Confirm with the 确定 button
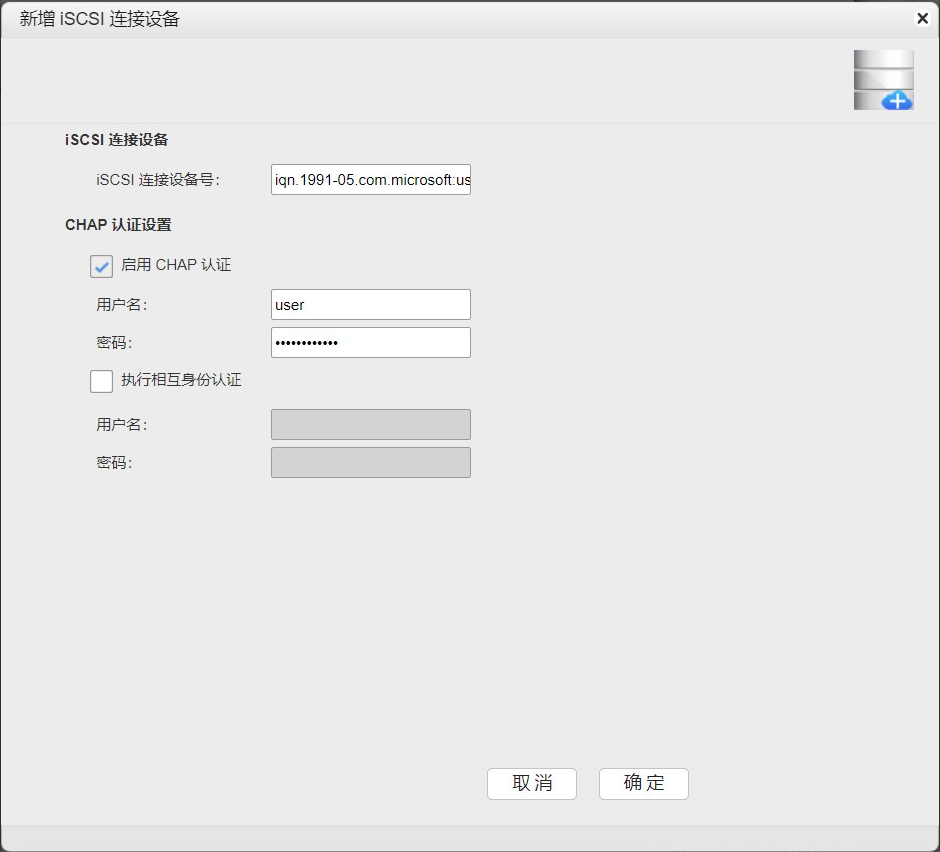The width and height of the screenshot is (940, 852). pyautogui.click(x=643, y=784)
